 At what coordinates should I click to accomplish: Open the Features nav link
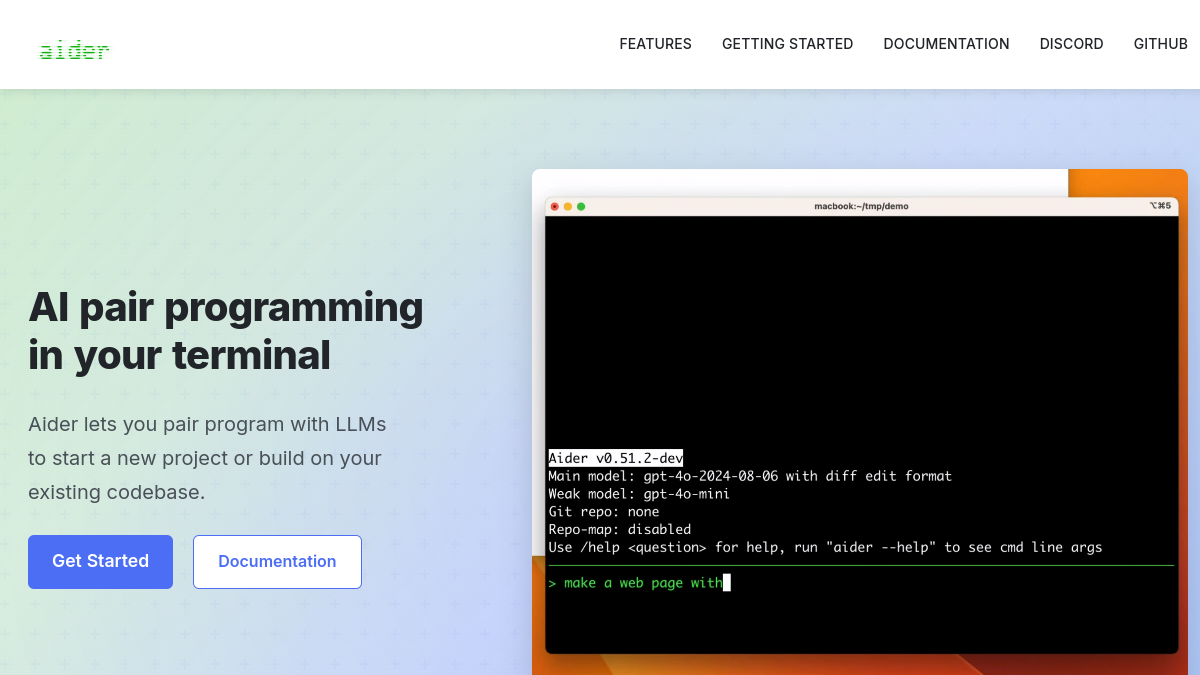[655, 44]
